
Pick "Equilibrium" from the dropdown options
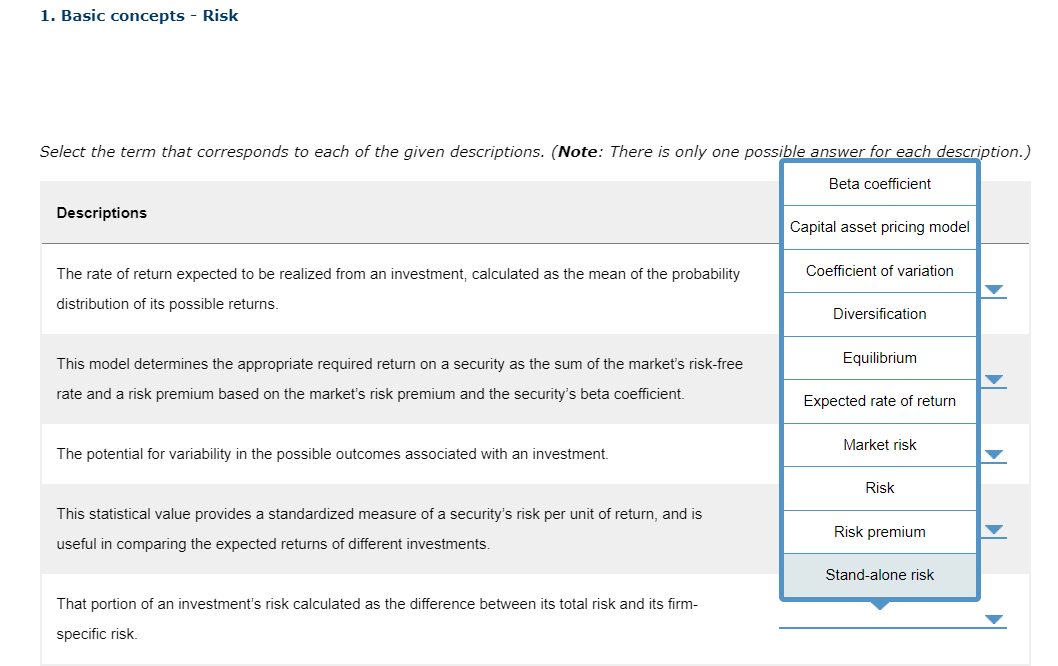tap(880, 357)
